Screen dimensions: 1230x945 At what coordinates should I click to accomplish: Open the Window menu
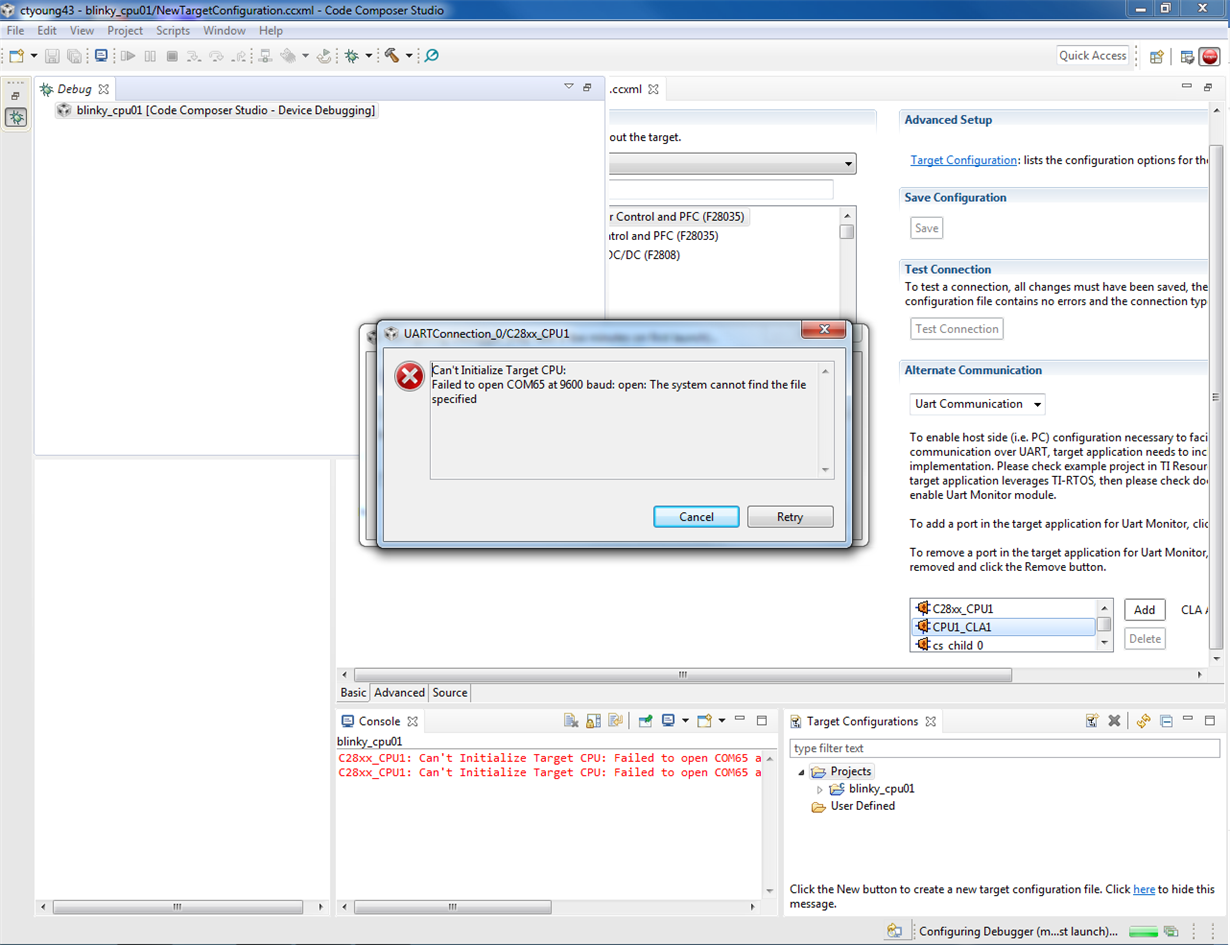click(224, 31)
